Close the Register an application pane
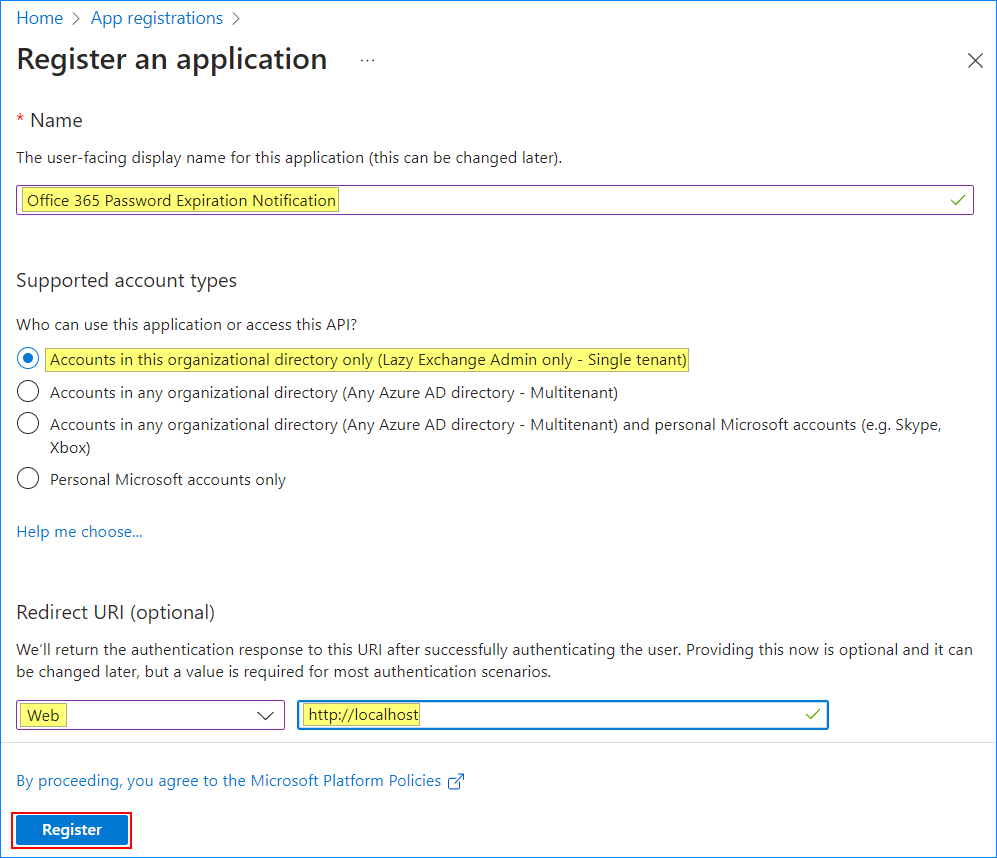Viewport: 997px width, 858px height. 975,60
